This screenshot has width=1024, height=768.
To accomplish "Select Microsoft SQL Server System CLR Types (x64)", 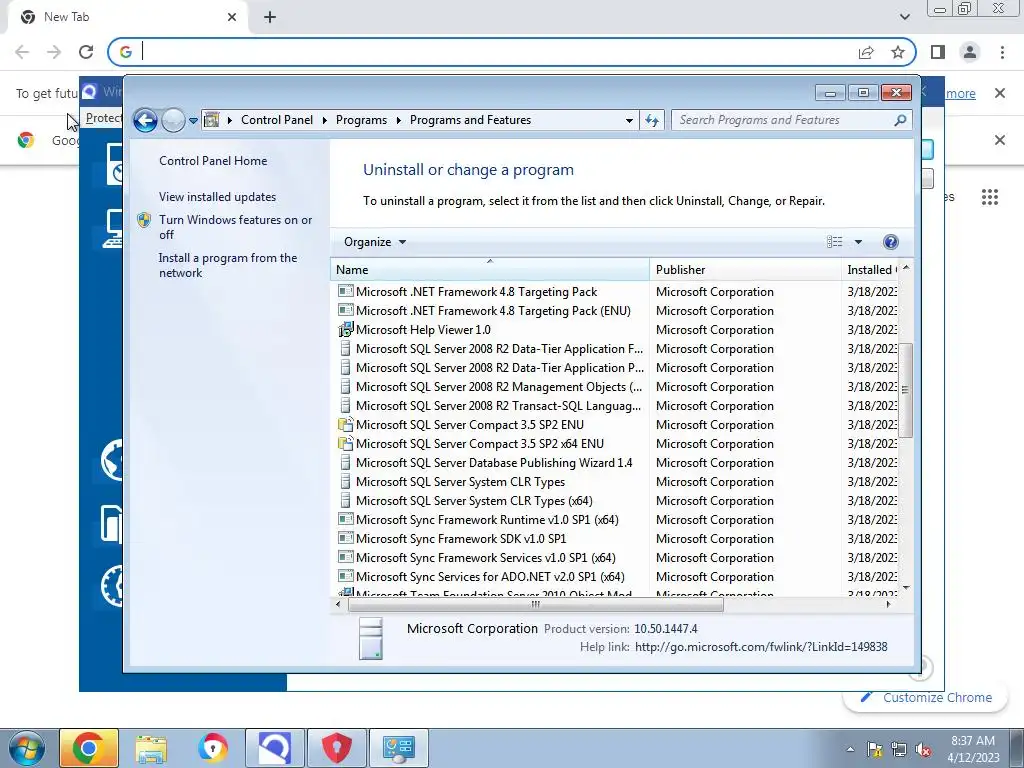I will point(474,501).
